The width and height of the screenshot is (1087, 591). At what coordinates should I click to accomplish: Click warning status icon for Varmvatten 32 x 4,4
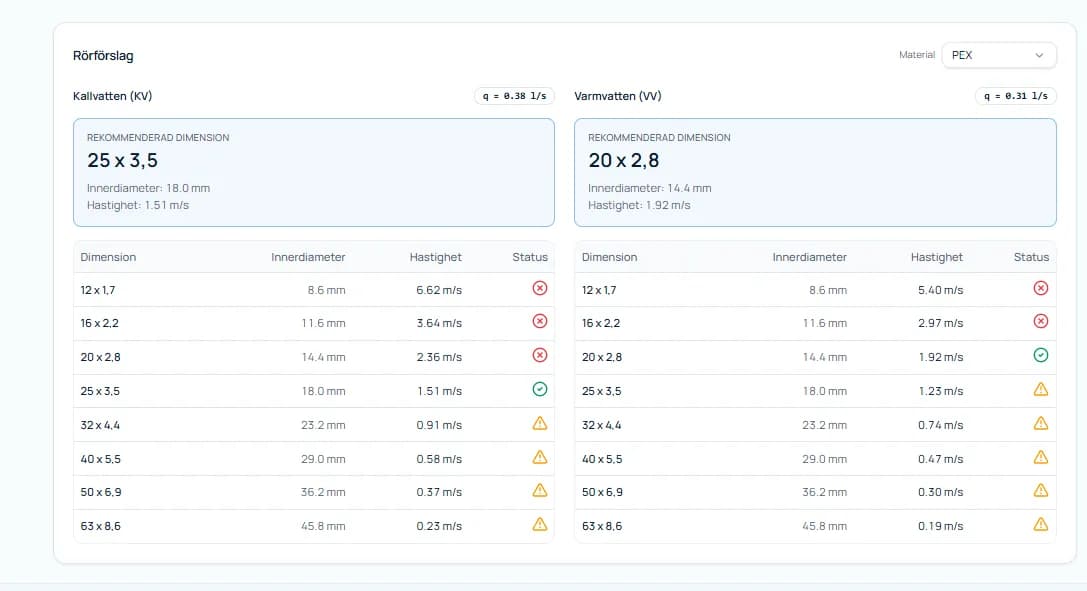[1041, 423]
